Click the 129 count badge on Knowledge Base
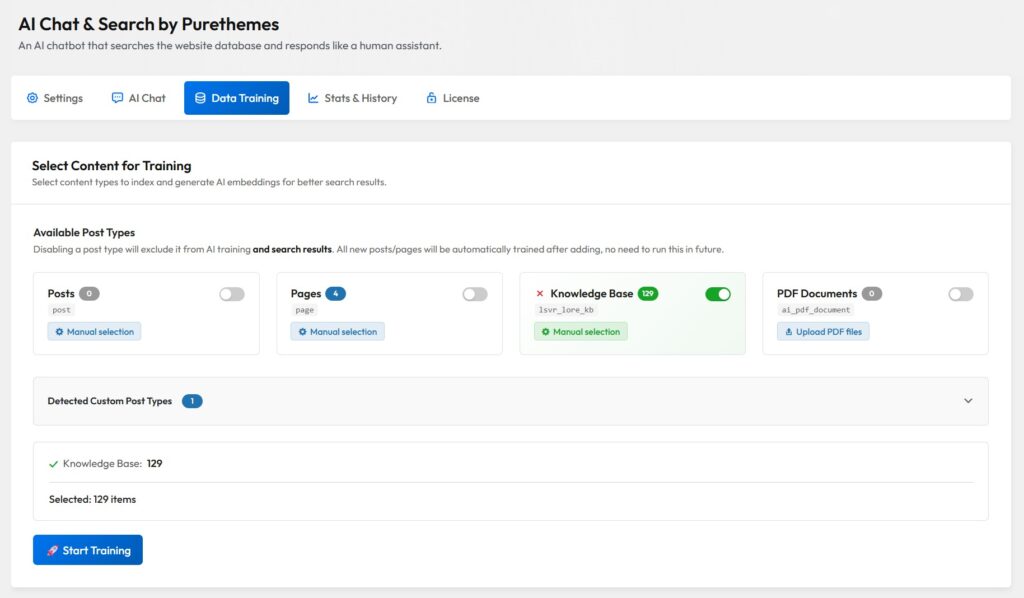 coord(648,294)
